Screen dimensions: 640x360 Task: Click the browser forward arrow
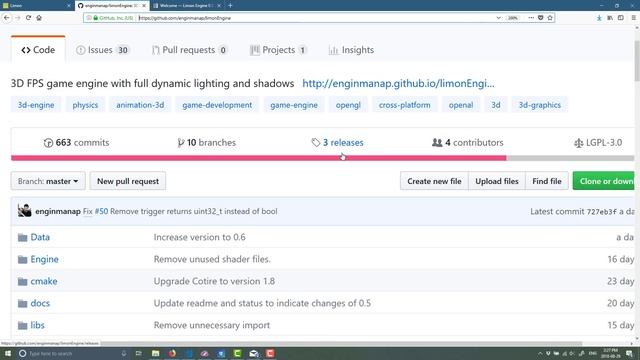(x=18, y=18)
